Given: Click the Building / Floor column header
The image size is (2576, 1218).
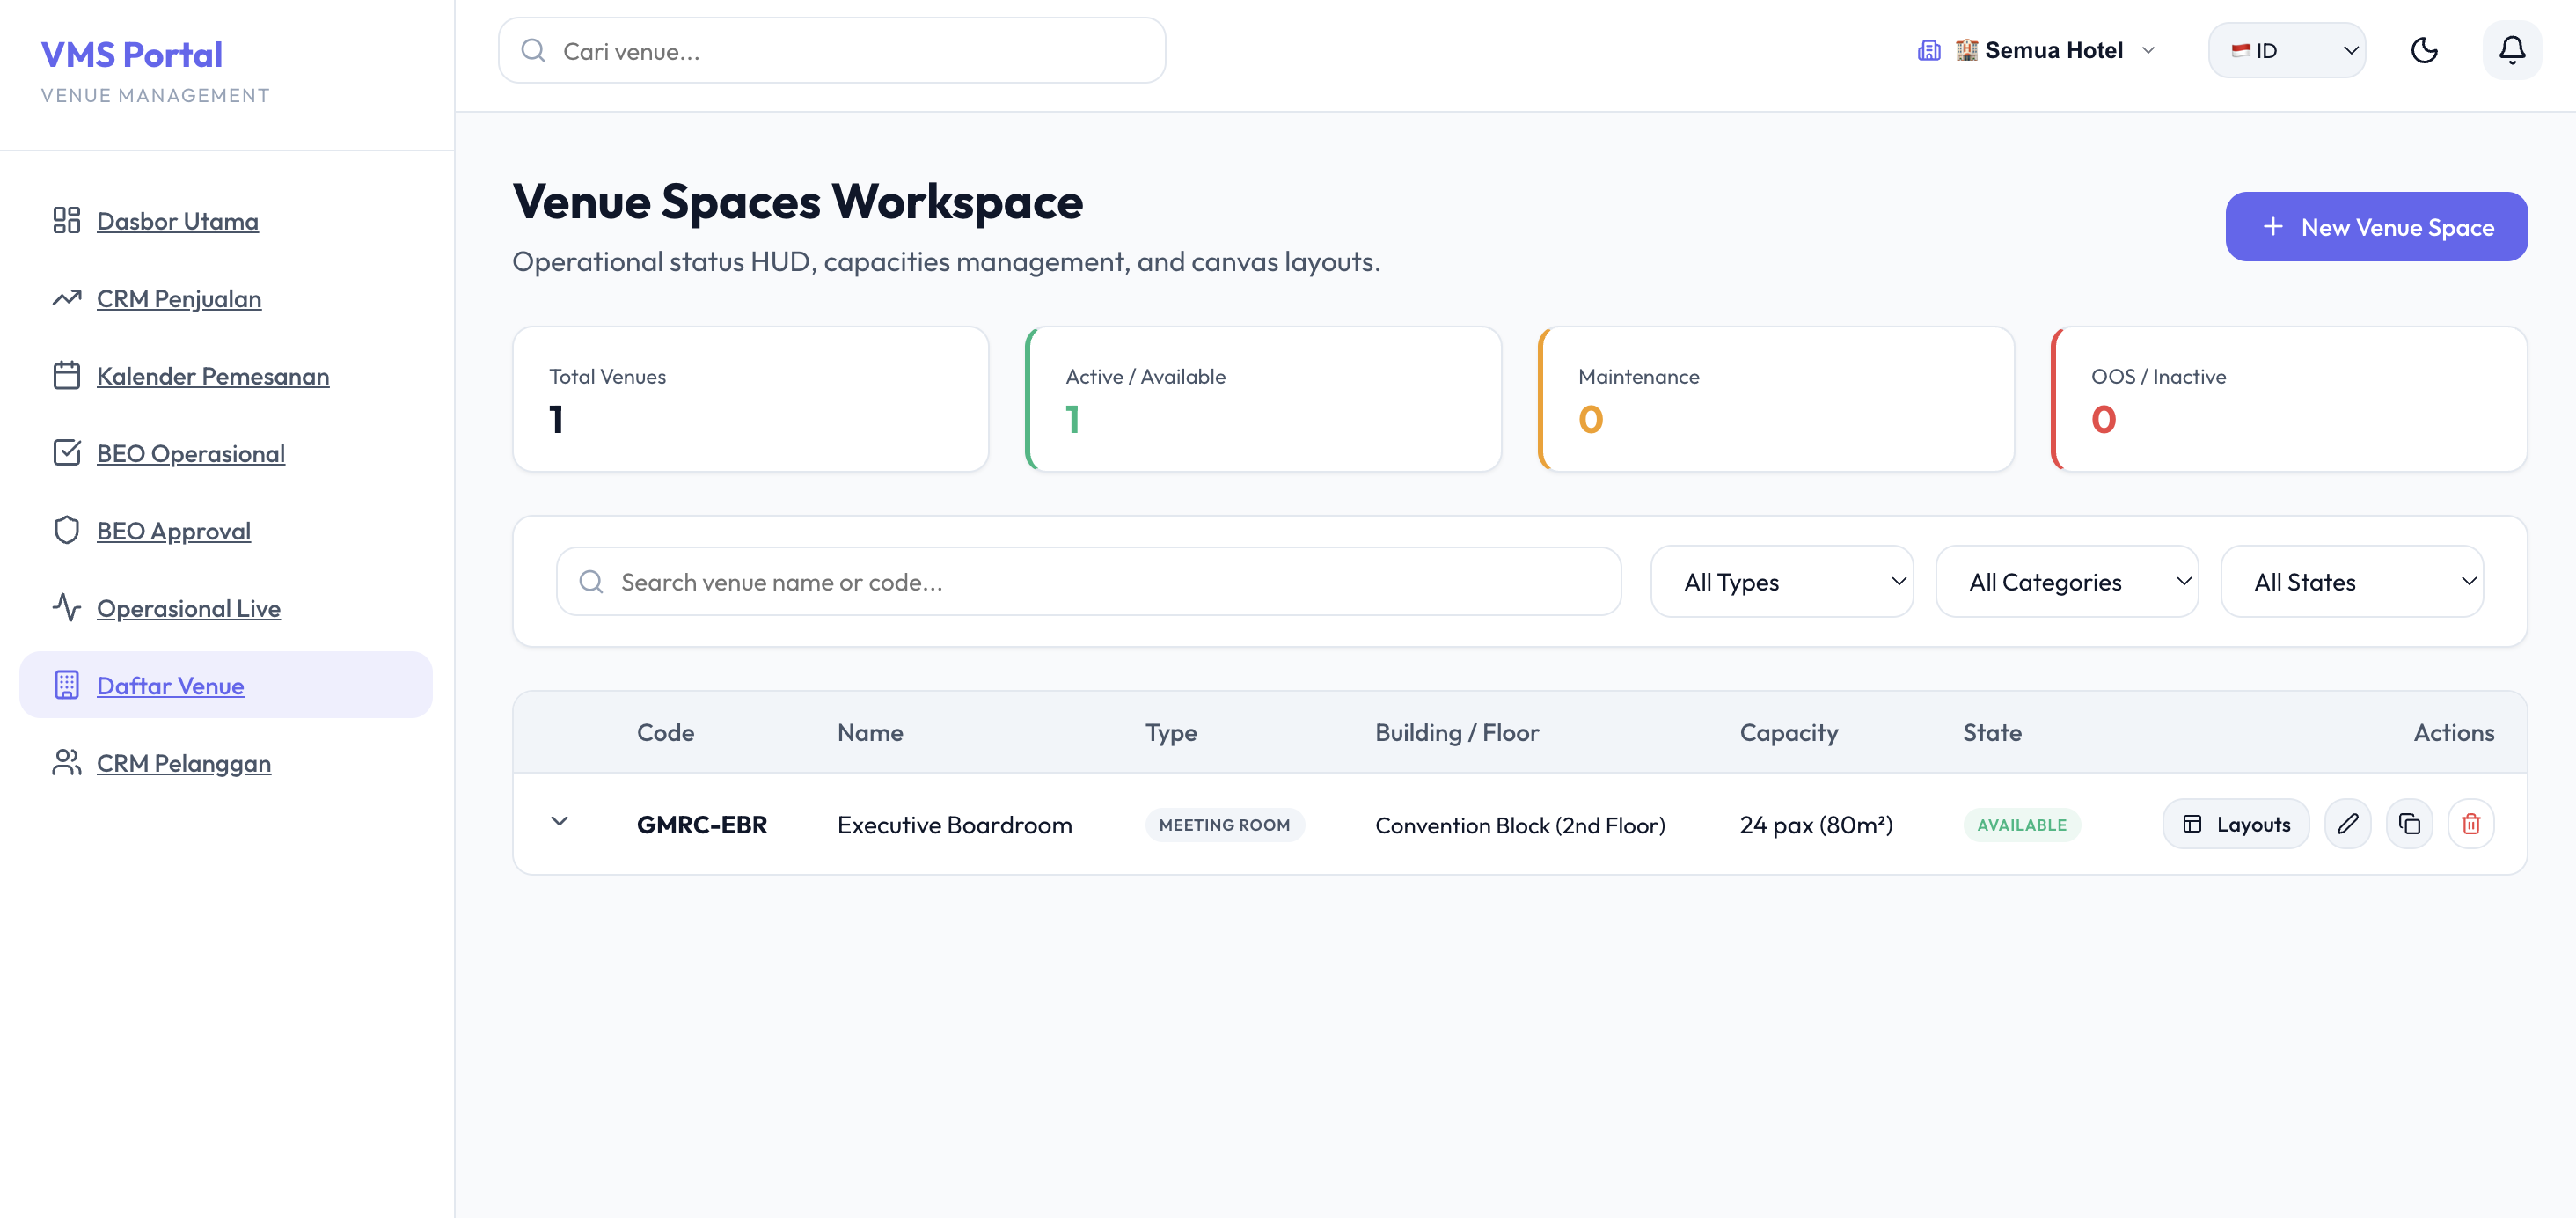Looking at the screenshot, I should pos(1457,733).
